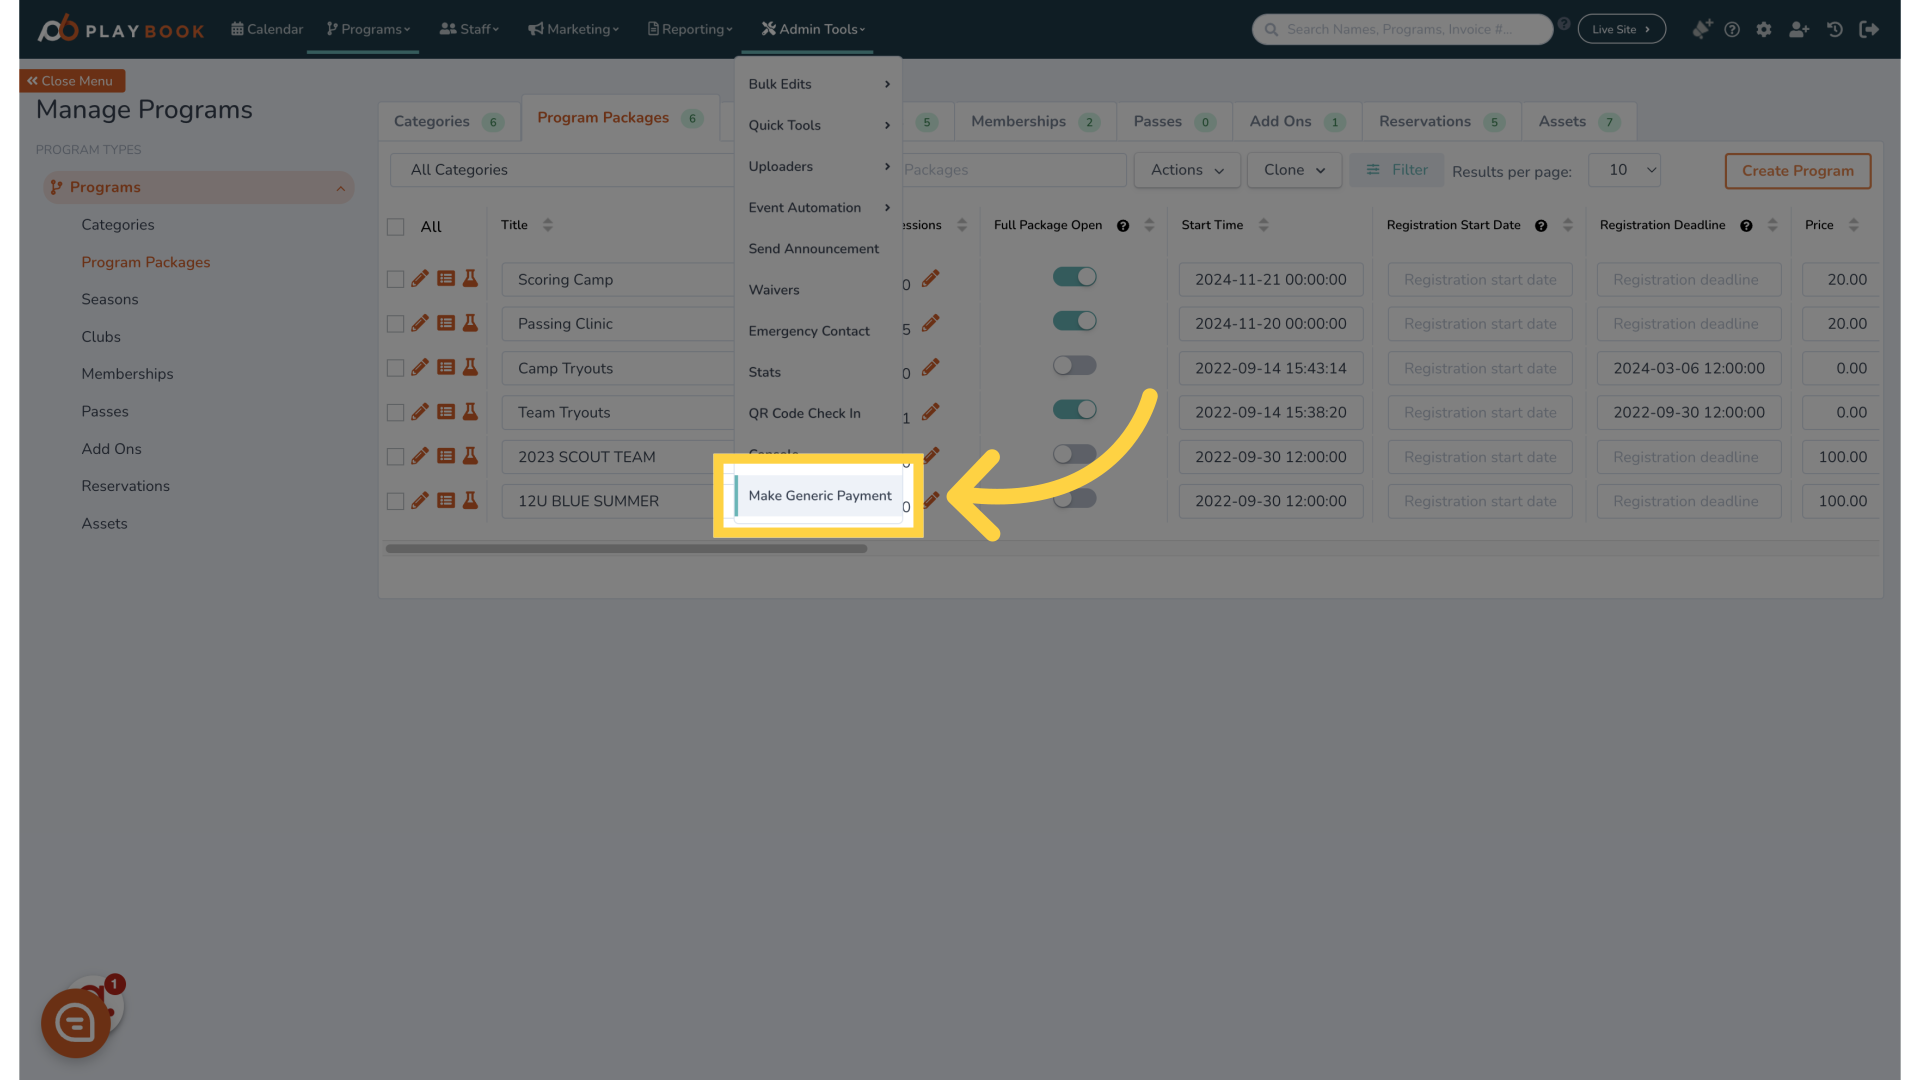This screenshot has width=1920, height=1080.
Task: Open settings gear icon in top bar
Action: tap(1764, 30)
